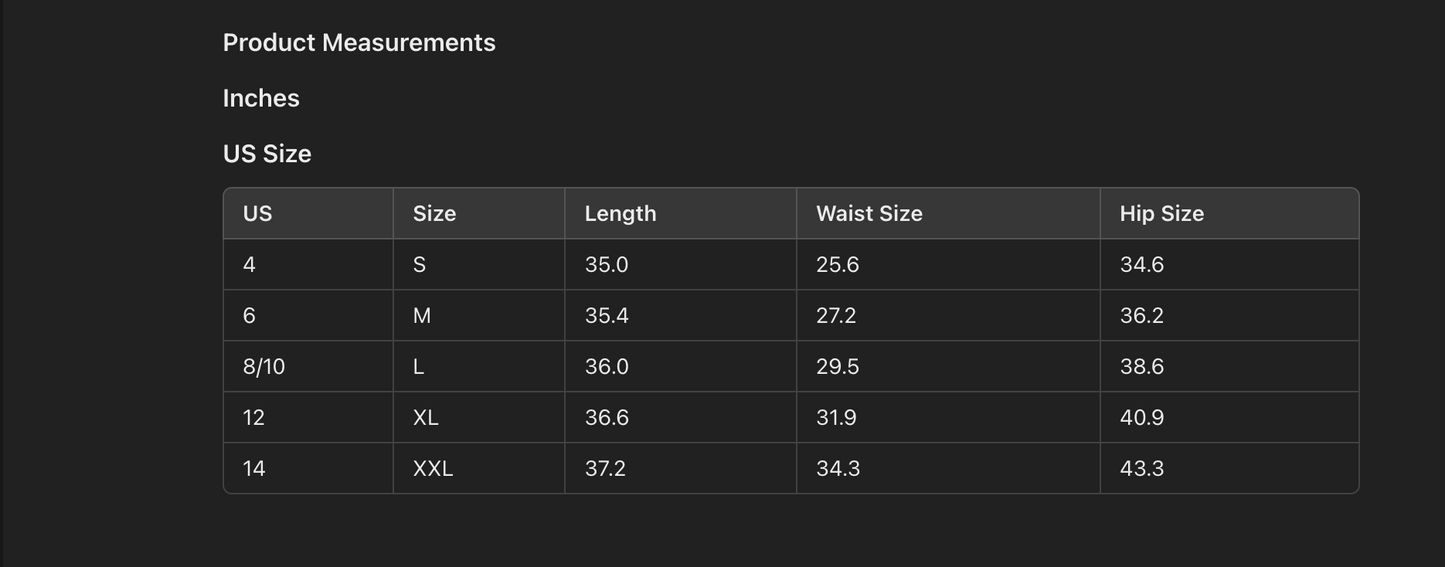Select the M size cell

click(x=422, y=316)
